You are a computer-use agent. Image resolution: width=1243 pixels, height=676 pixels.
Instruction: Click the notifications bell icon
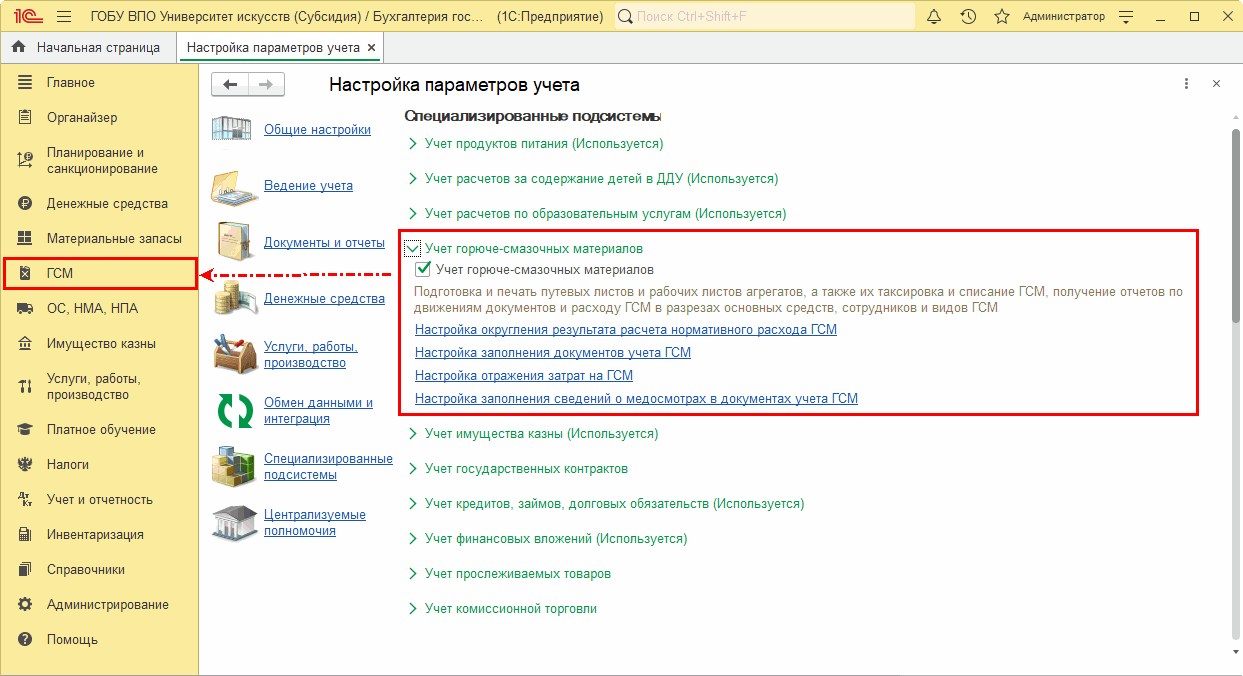point(934,17)
